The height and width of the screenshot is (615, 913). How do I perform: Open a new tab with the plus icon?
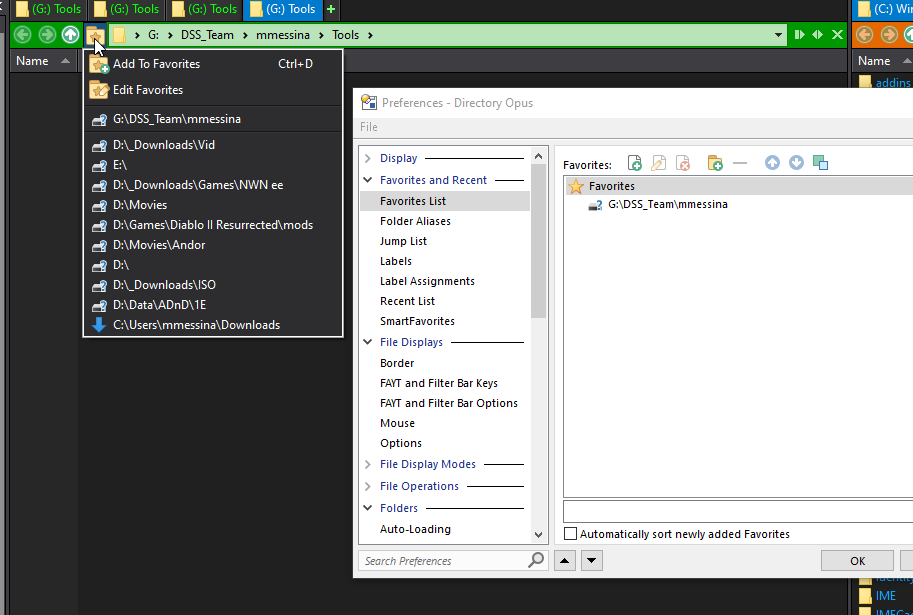[331, 10]
